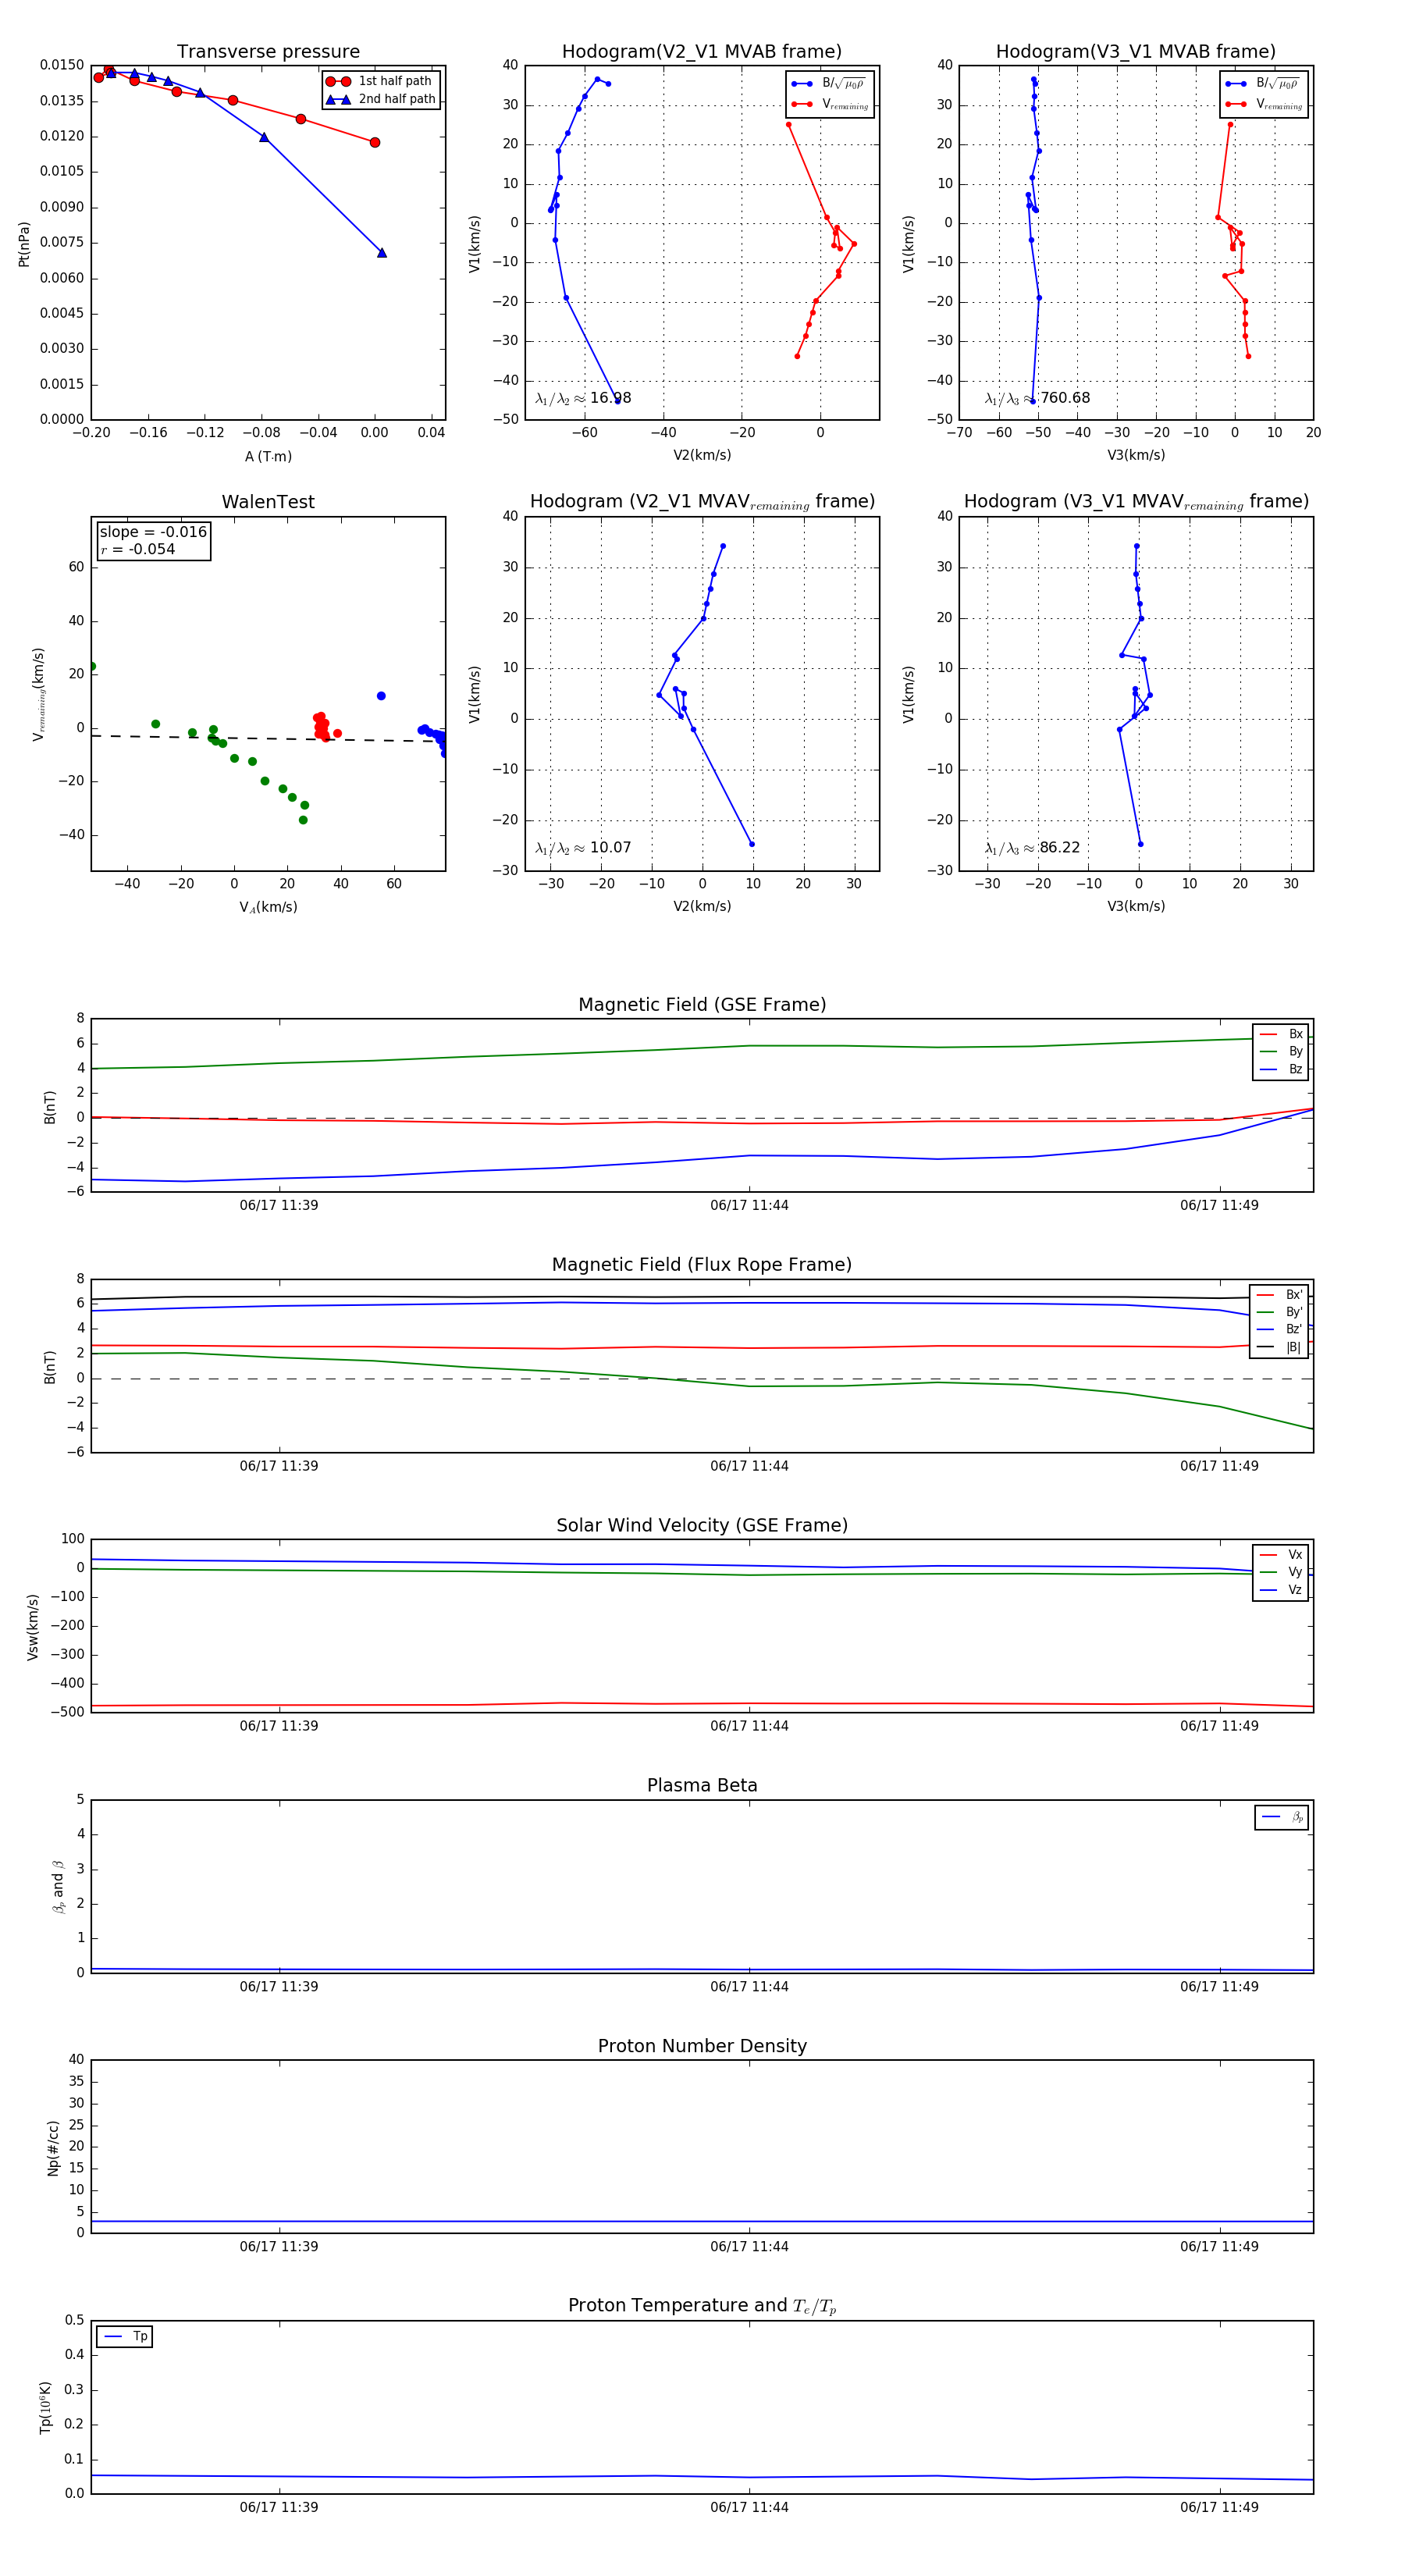
Task: Click the 'Plasma Beta' plot title
Action: pyautogui.click(x=702, y=1786)
